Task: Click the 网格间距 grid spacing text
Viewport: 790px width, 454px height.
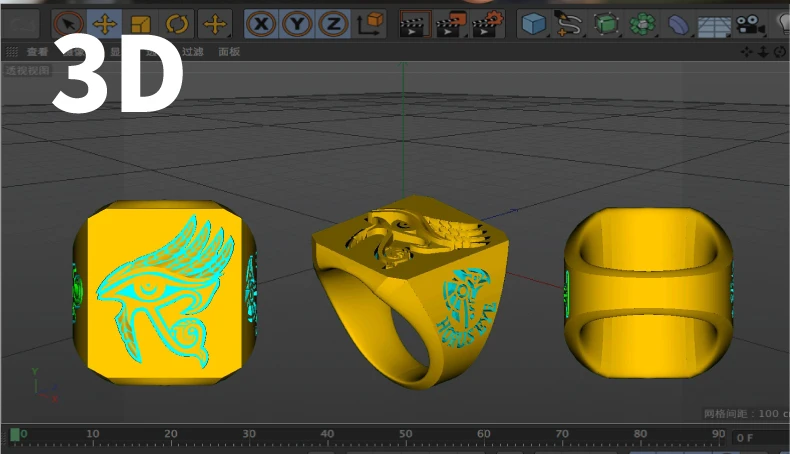Action: tap(746, 414)
